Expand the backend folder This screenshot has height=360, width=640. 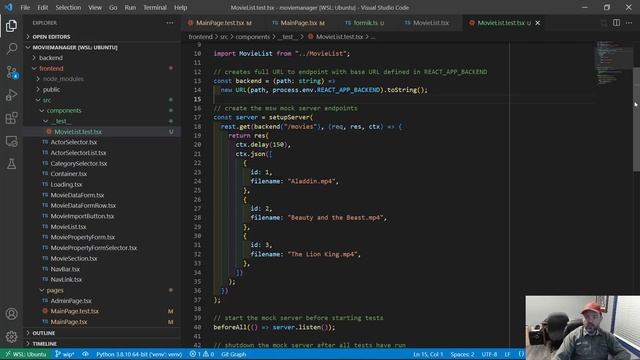102,58
